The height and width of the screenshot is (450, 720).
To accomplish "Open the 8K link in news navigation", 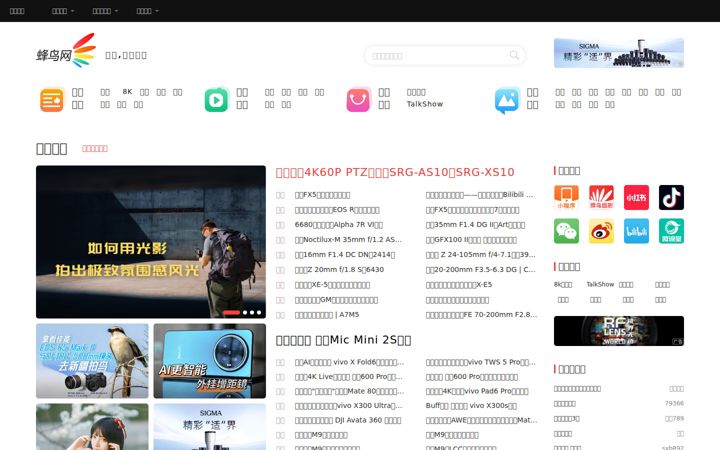I will (127, 92).
